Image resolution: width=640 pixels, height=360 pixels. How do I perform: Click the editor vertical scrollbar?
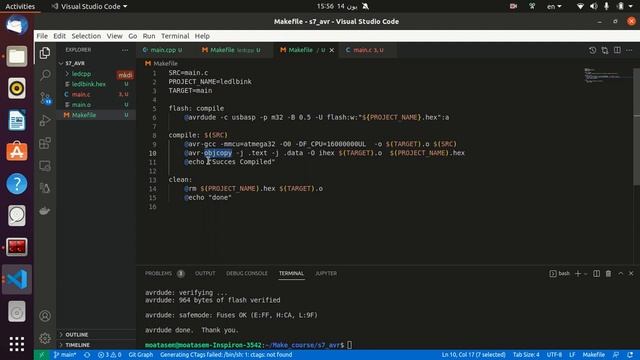point(637,127)
